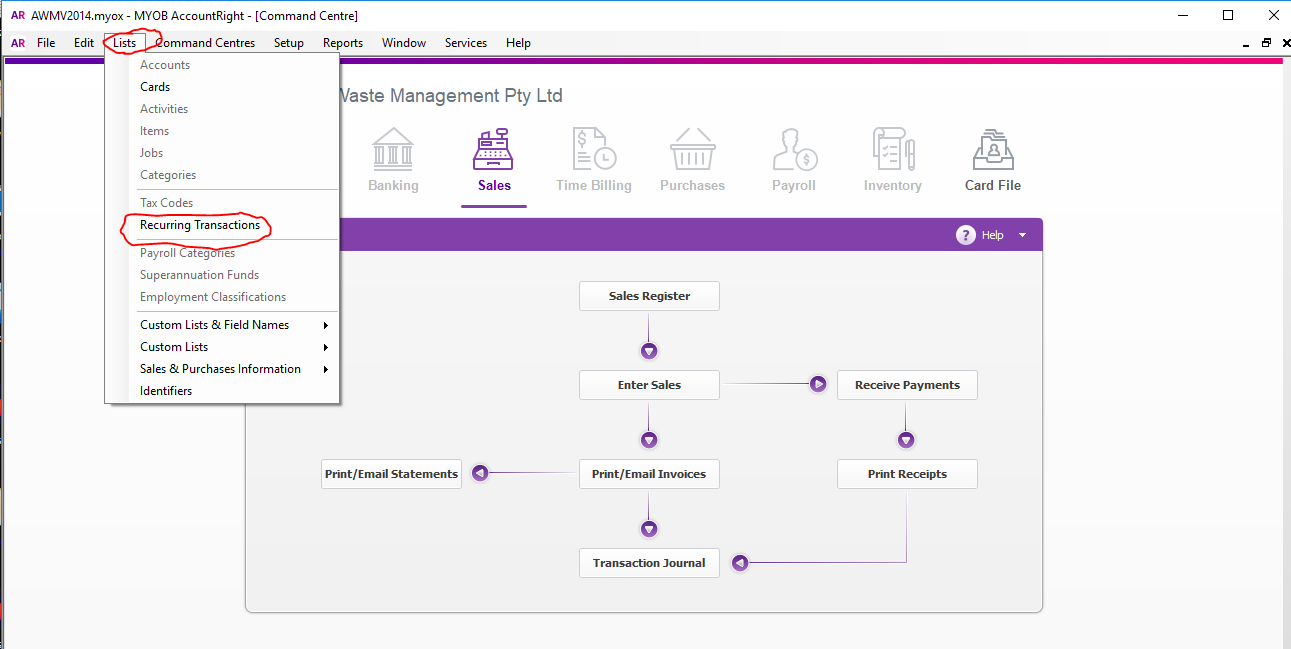Choose Recurring Transactions from Lists menu

click(200, 225)
